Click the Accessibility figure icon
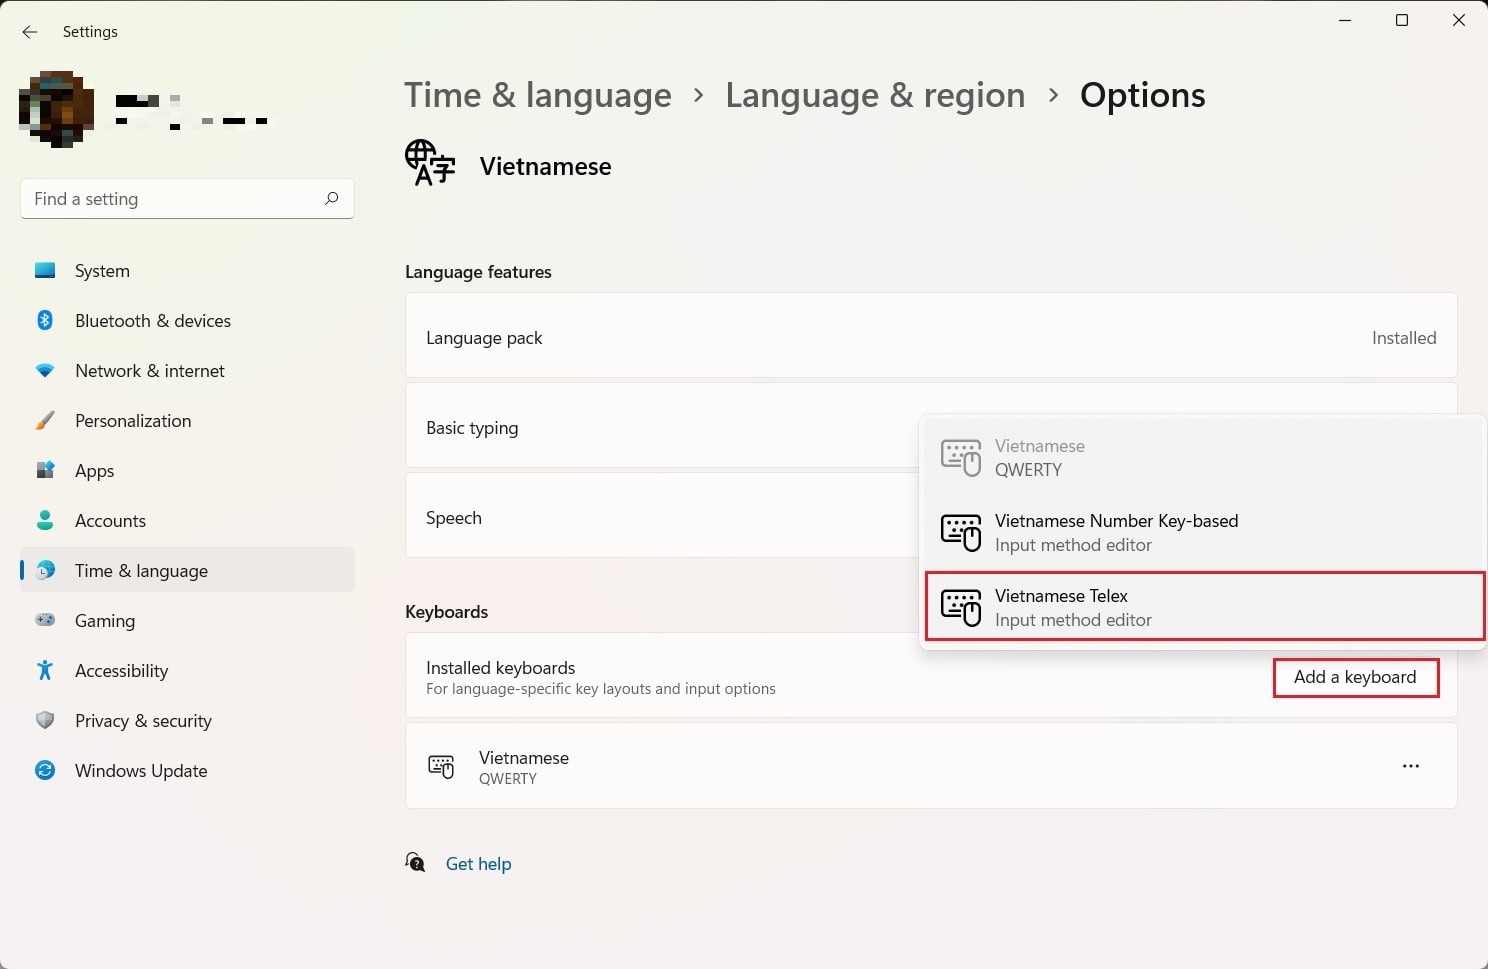This screenshot has width=1488, height=969. [x=45, y=670]
